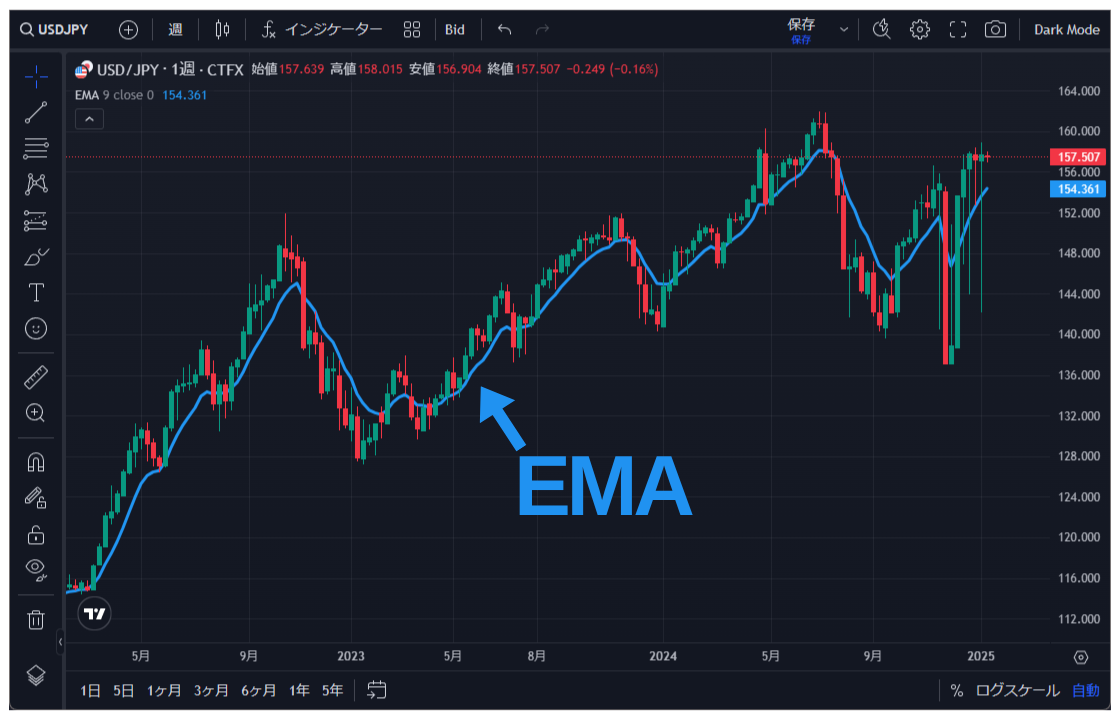
Task: Toggle percent scale %
Action: [957, 691]
